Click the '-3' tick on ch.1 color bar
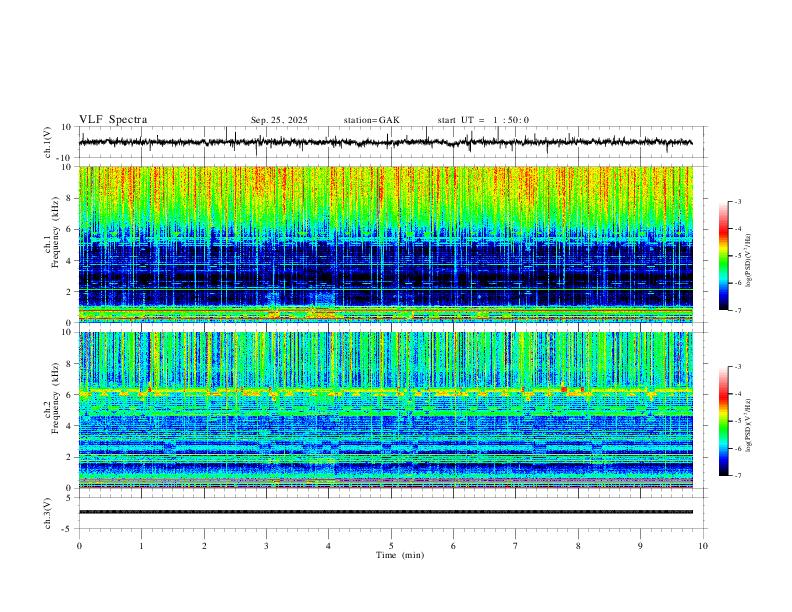This screenshot has height=612, width=792. 737,201
